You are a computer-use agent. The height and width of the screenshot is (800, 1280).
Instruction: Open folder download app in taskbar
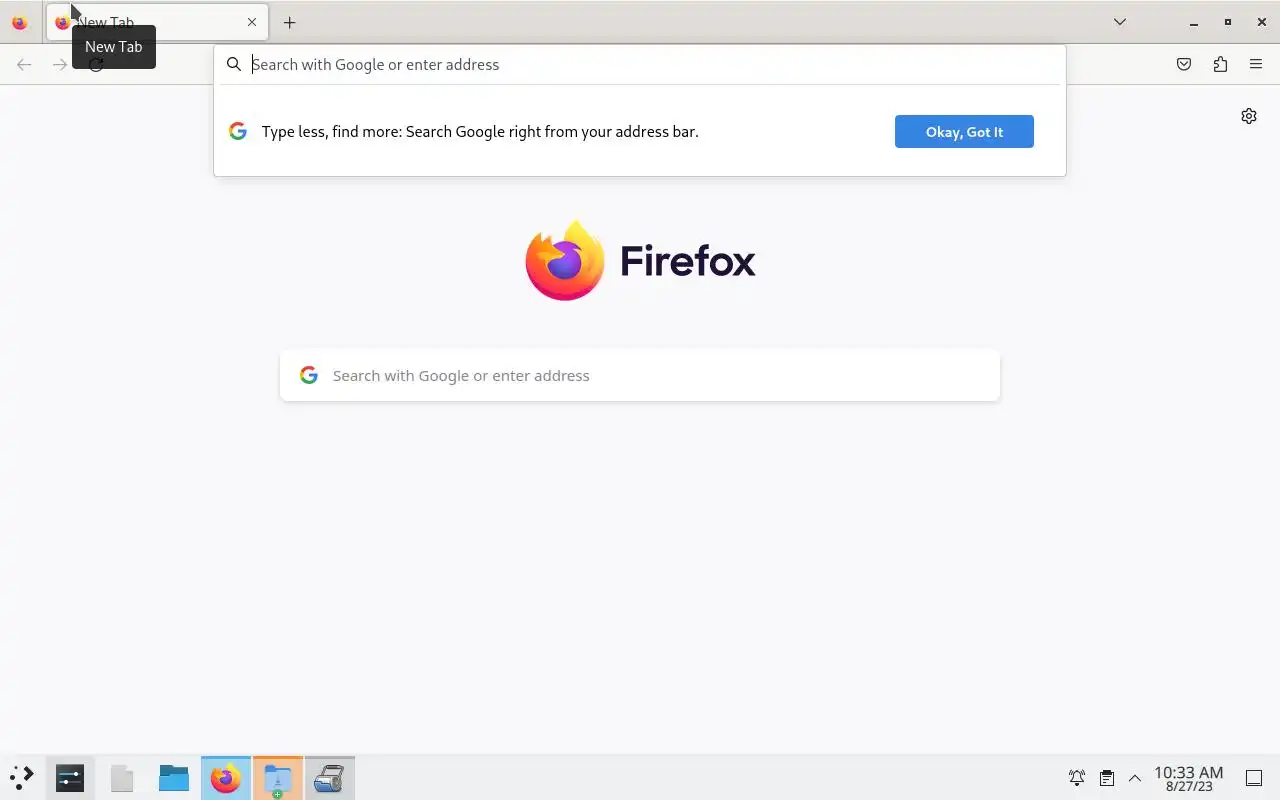pyautogui.click(x=278, y=777)
